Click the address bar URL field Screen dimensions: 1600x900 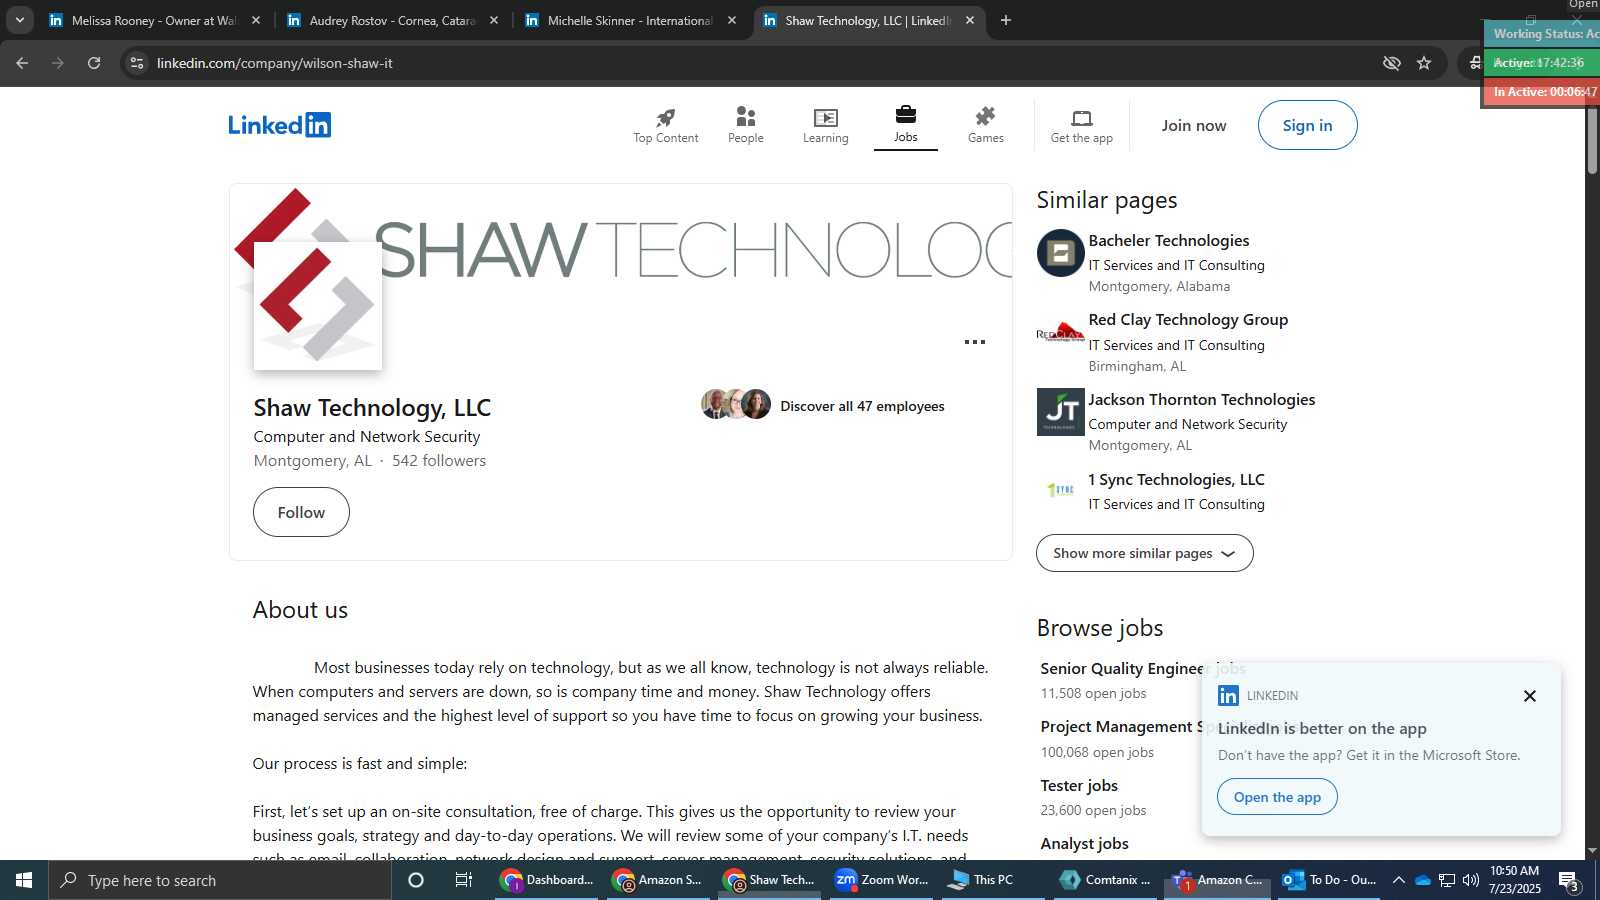pyautogui.click(x=760, y=63)
